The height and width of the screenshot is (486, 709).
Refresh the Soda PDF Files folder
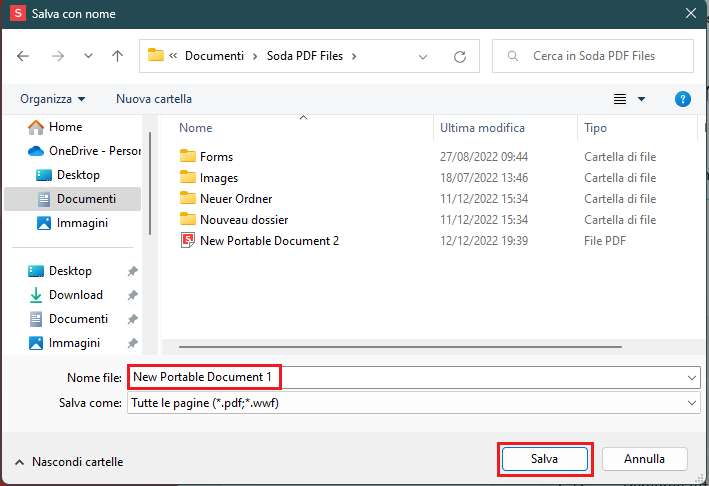[x=460, y=57]
